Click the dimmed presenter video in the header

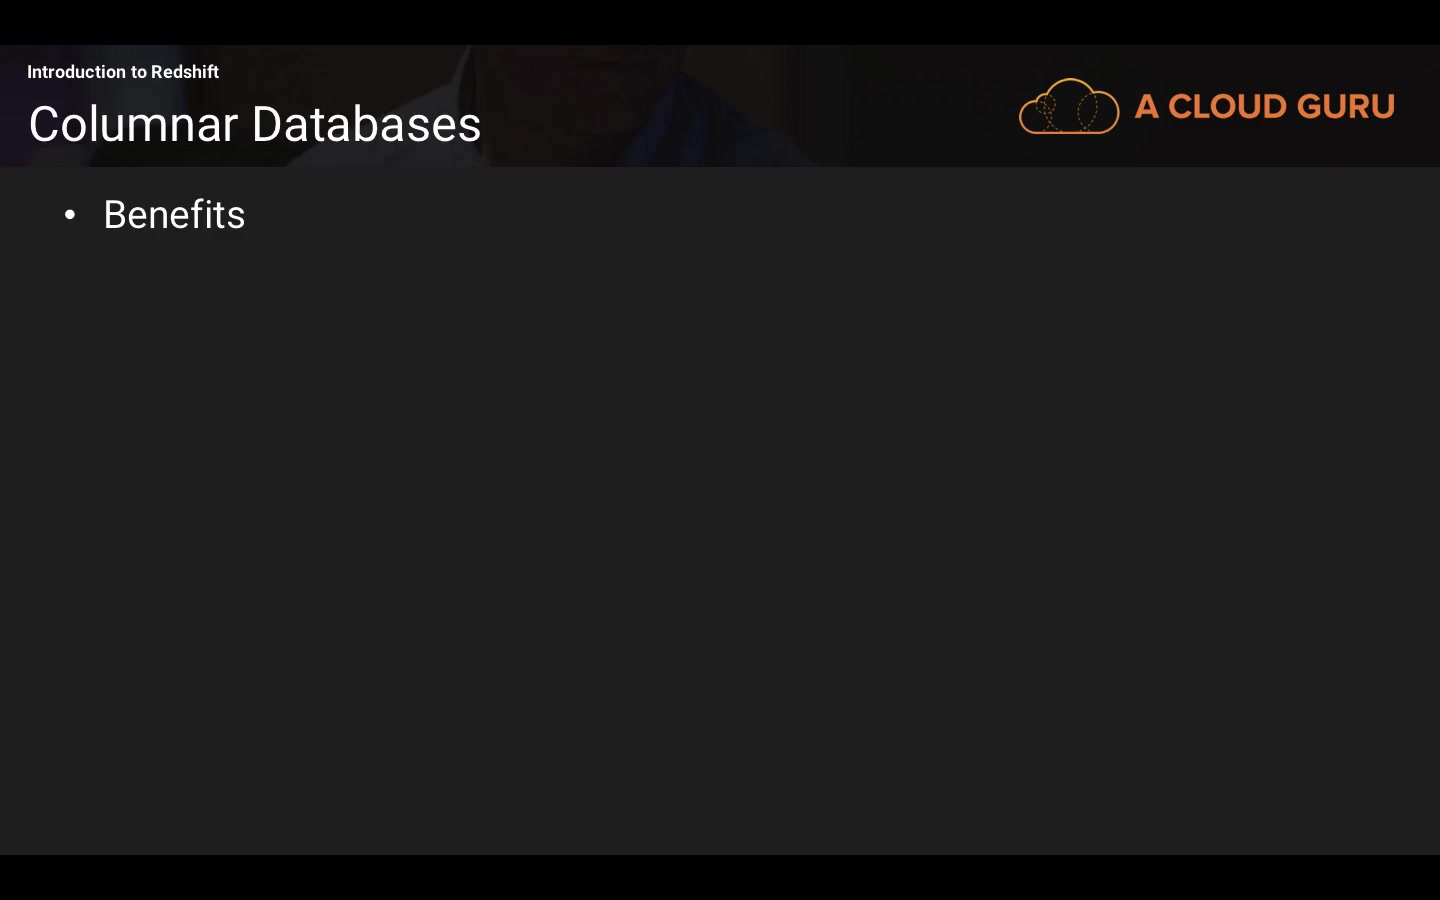point(620,100)
